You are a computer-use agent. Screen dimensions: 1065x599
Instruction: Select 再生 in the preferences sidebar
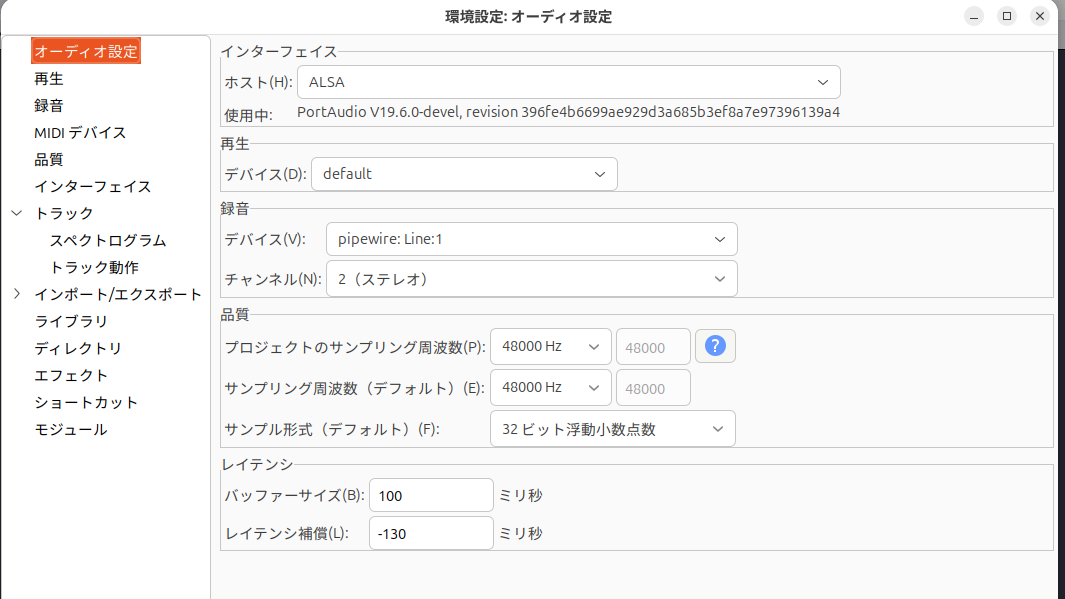(49, 79)
